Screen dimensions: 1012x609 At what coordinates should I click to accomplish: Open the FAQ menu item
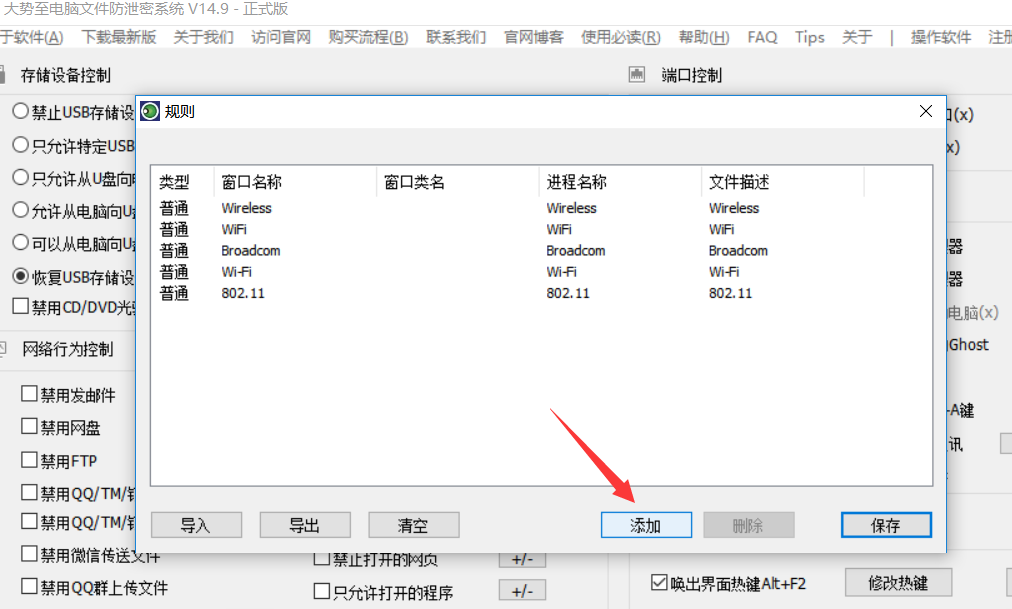point(762,37)
